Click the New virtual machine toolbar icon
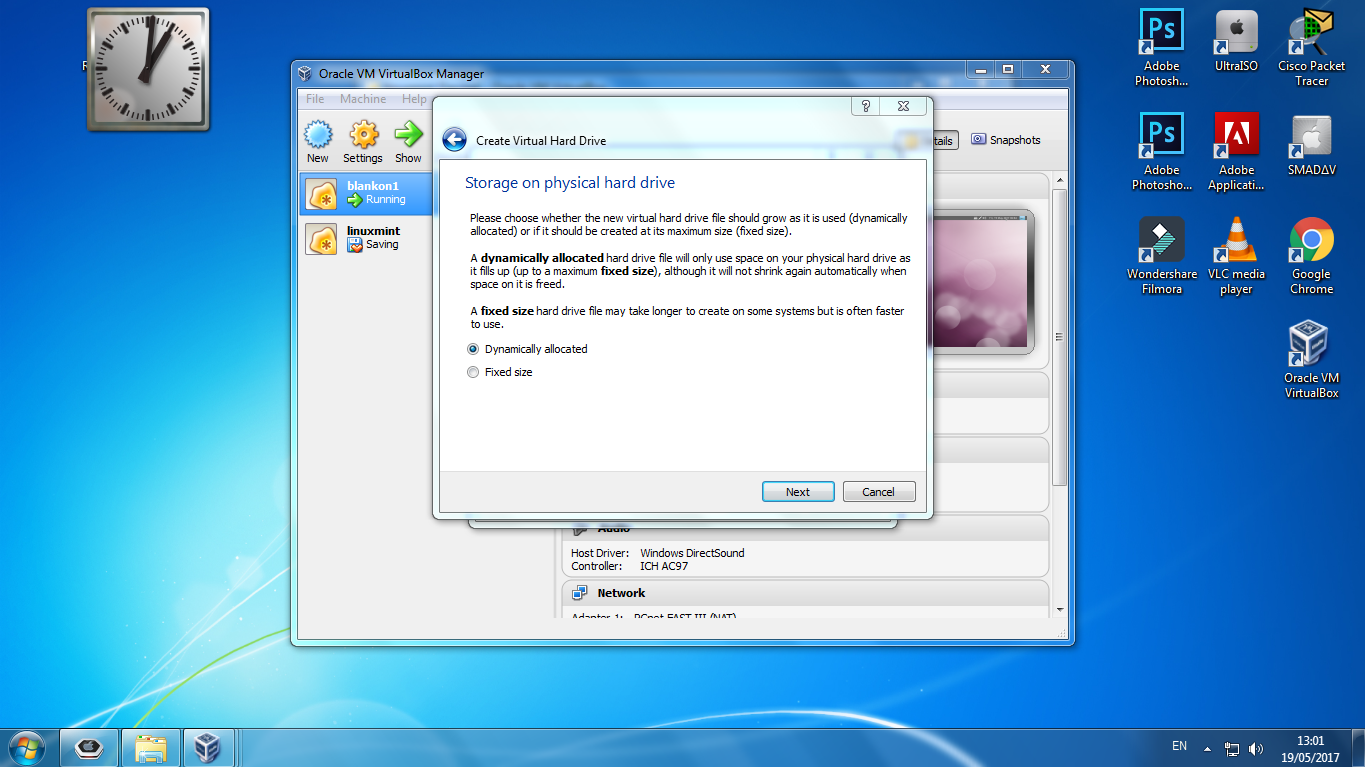The width and height of the screenshot is (1365, 767). coord(318,142)
